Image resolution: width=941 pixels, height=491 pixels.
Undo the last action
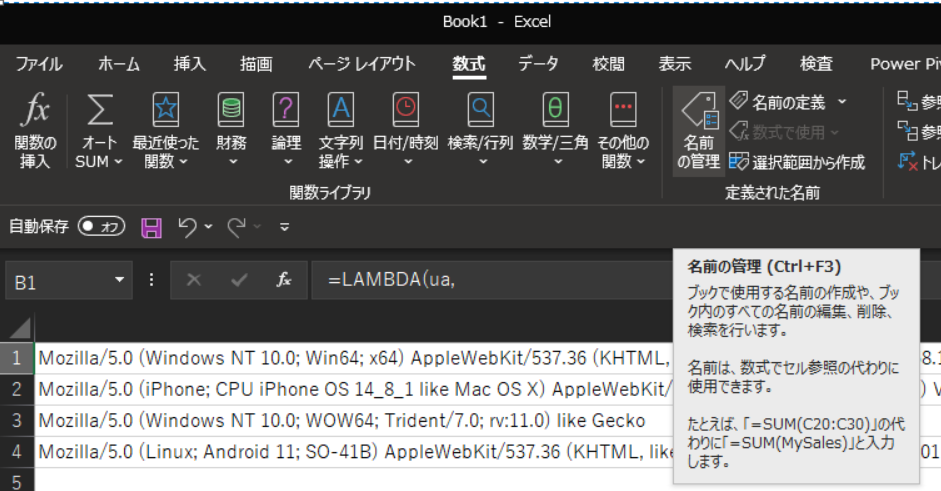(x=187, y=227)
